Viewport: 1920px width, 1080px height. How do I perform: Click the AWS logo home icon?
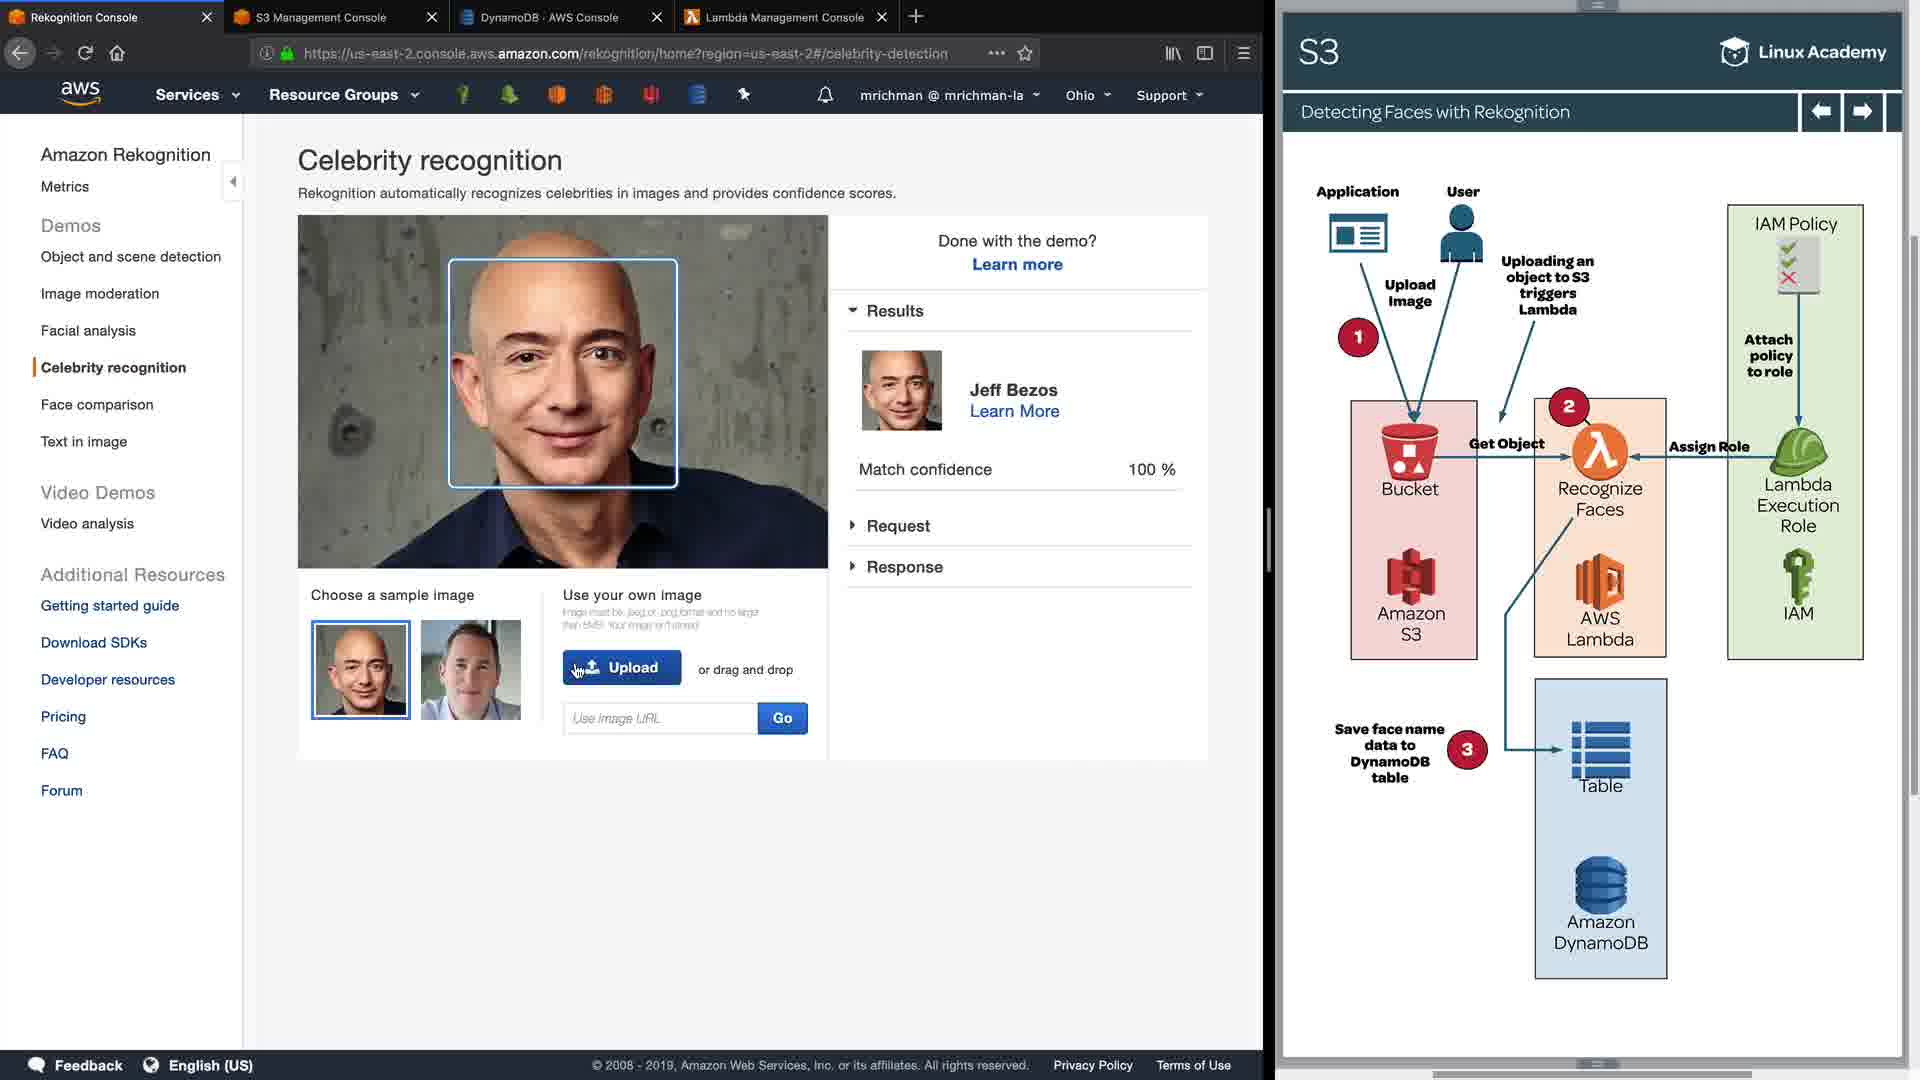(80, 93)
